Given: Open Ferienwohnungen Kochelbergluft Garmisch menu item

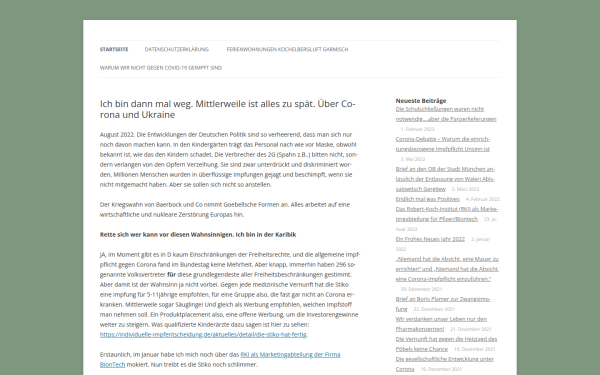Looking at the screenshot, I should pyautogui.click(x=287, y=49).
